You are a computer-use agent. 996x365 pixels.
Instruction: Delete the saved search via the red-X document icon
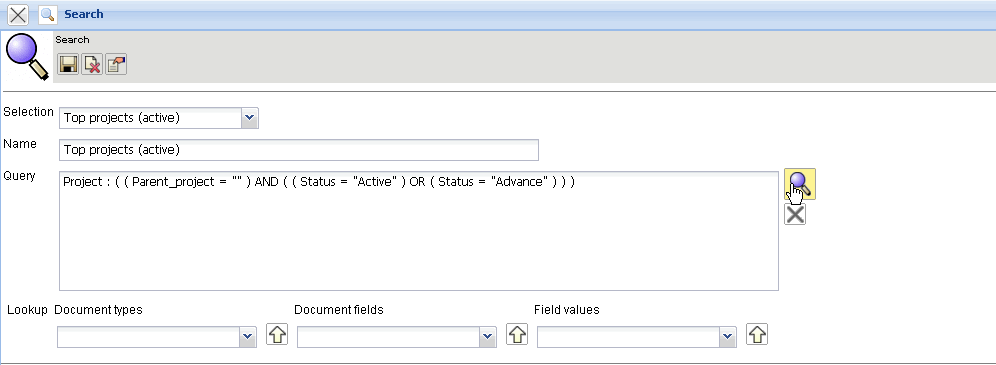(x=93, y=64)
